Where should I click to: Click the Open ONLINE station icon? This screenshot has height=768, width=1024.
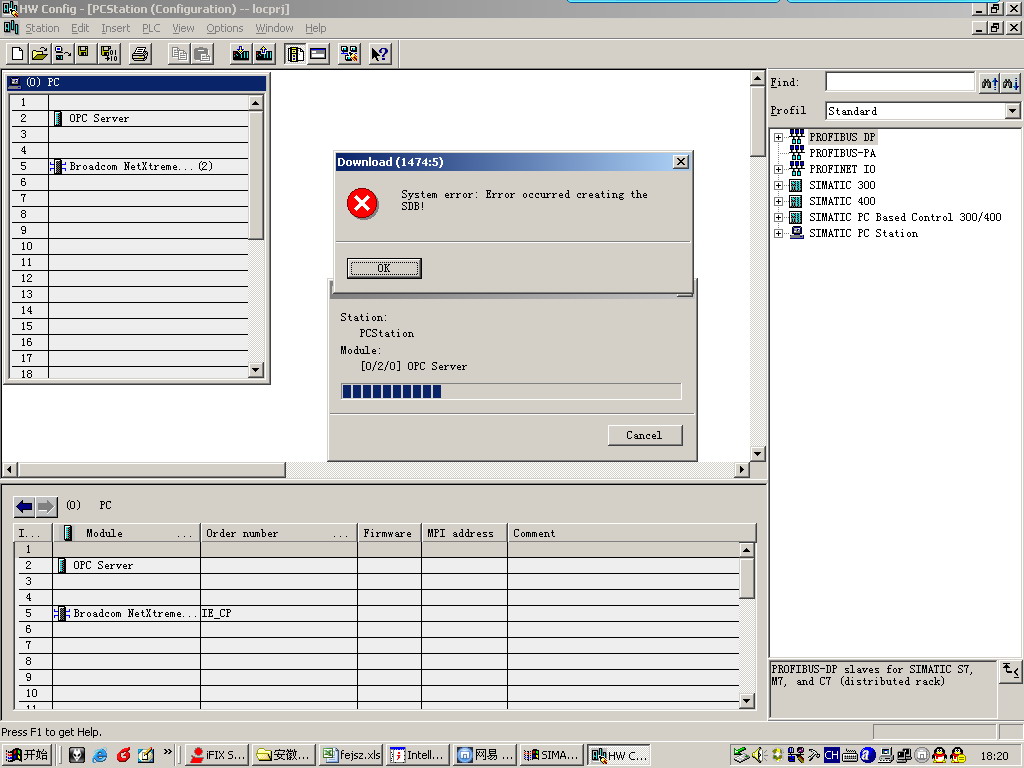pyautogui.click(x=62, y=54)
